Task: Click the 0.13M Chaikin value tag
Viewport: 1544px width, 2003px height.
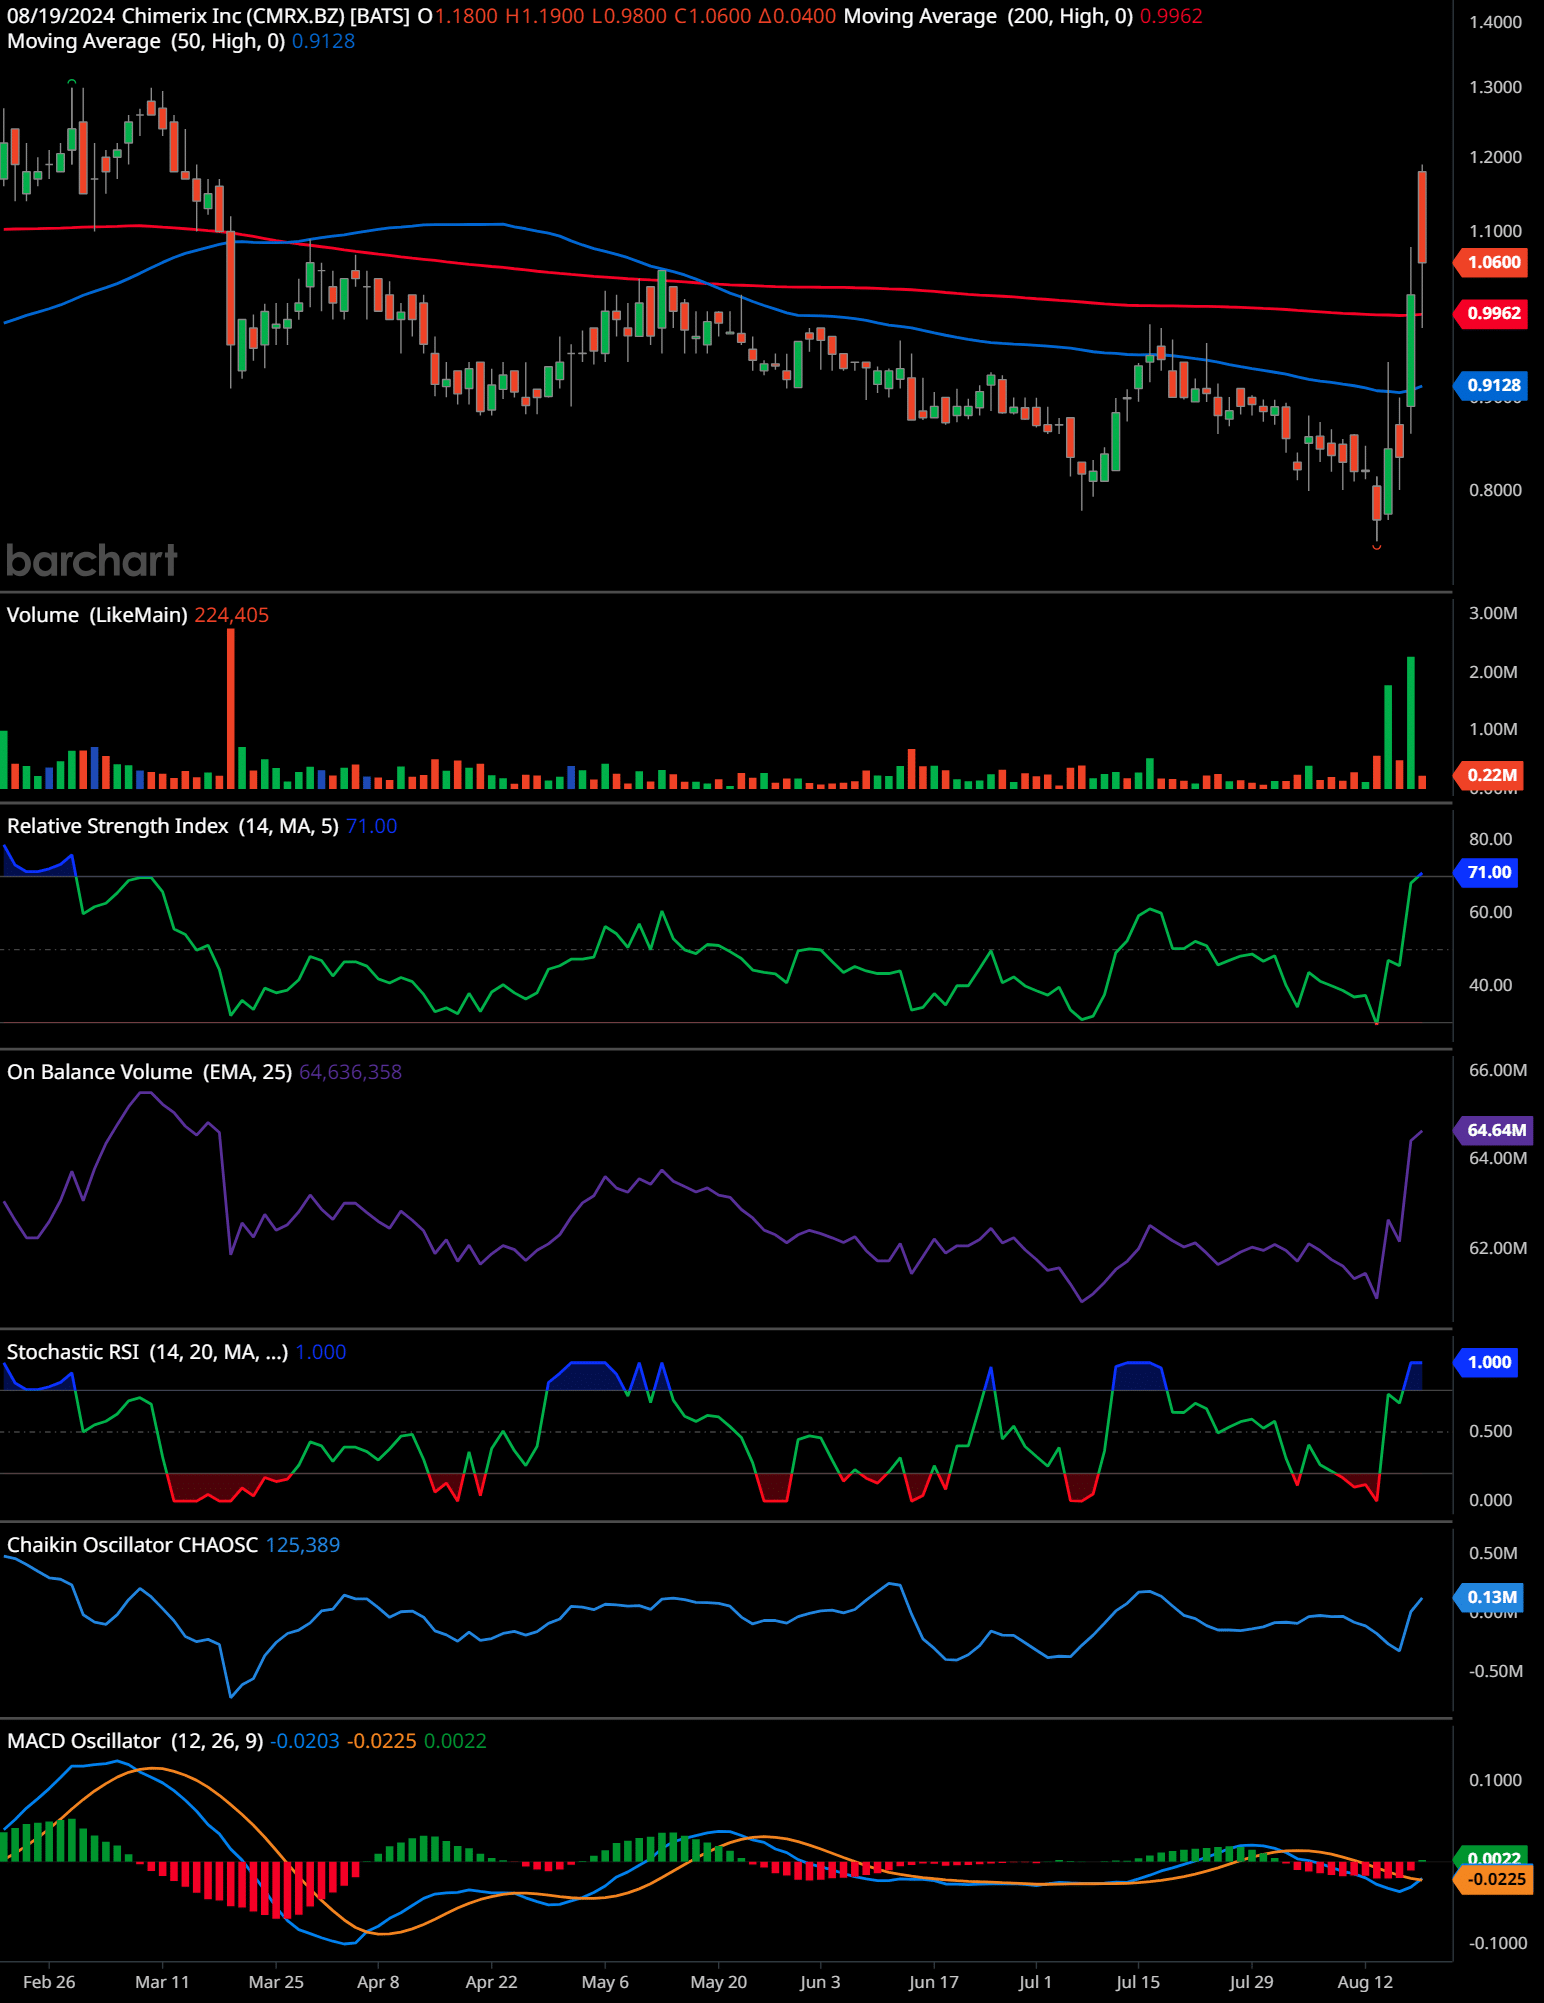Action: (x=1489, y=1597)
